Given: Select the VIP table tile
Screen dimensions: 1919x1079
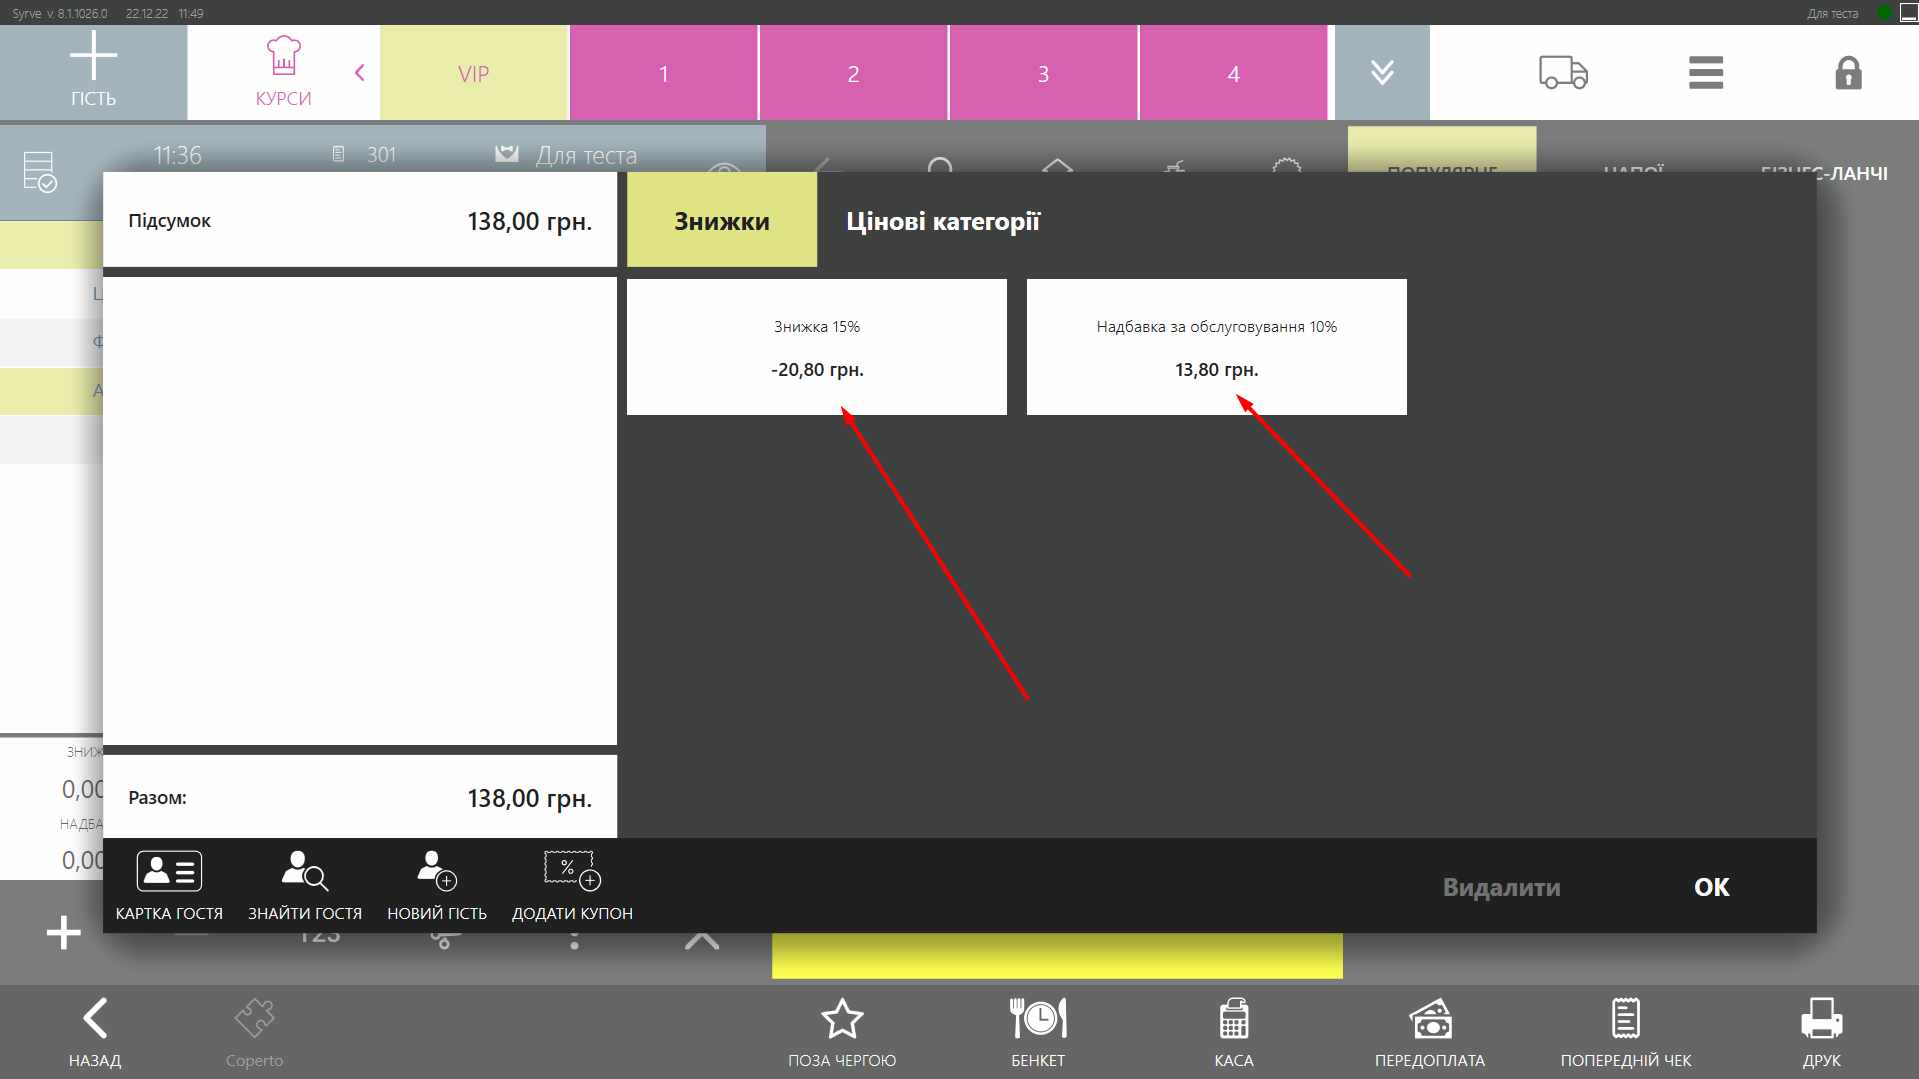Looking at the screenshot, I should 474,73.
